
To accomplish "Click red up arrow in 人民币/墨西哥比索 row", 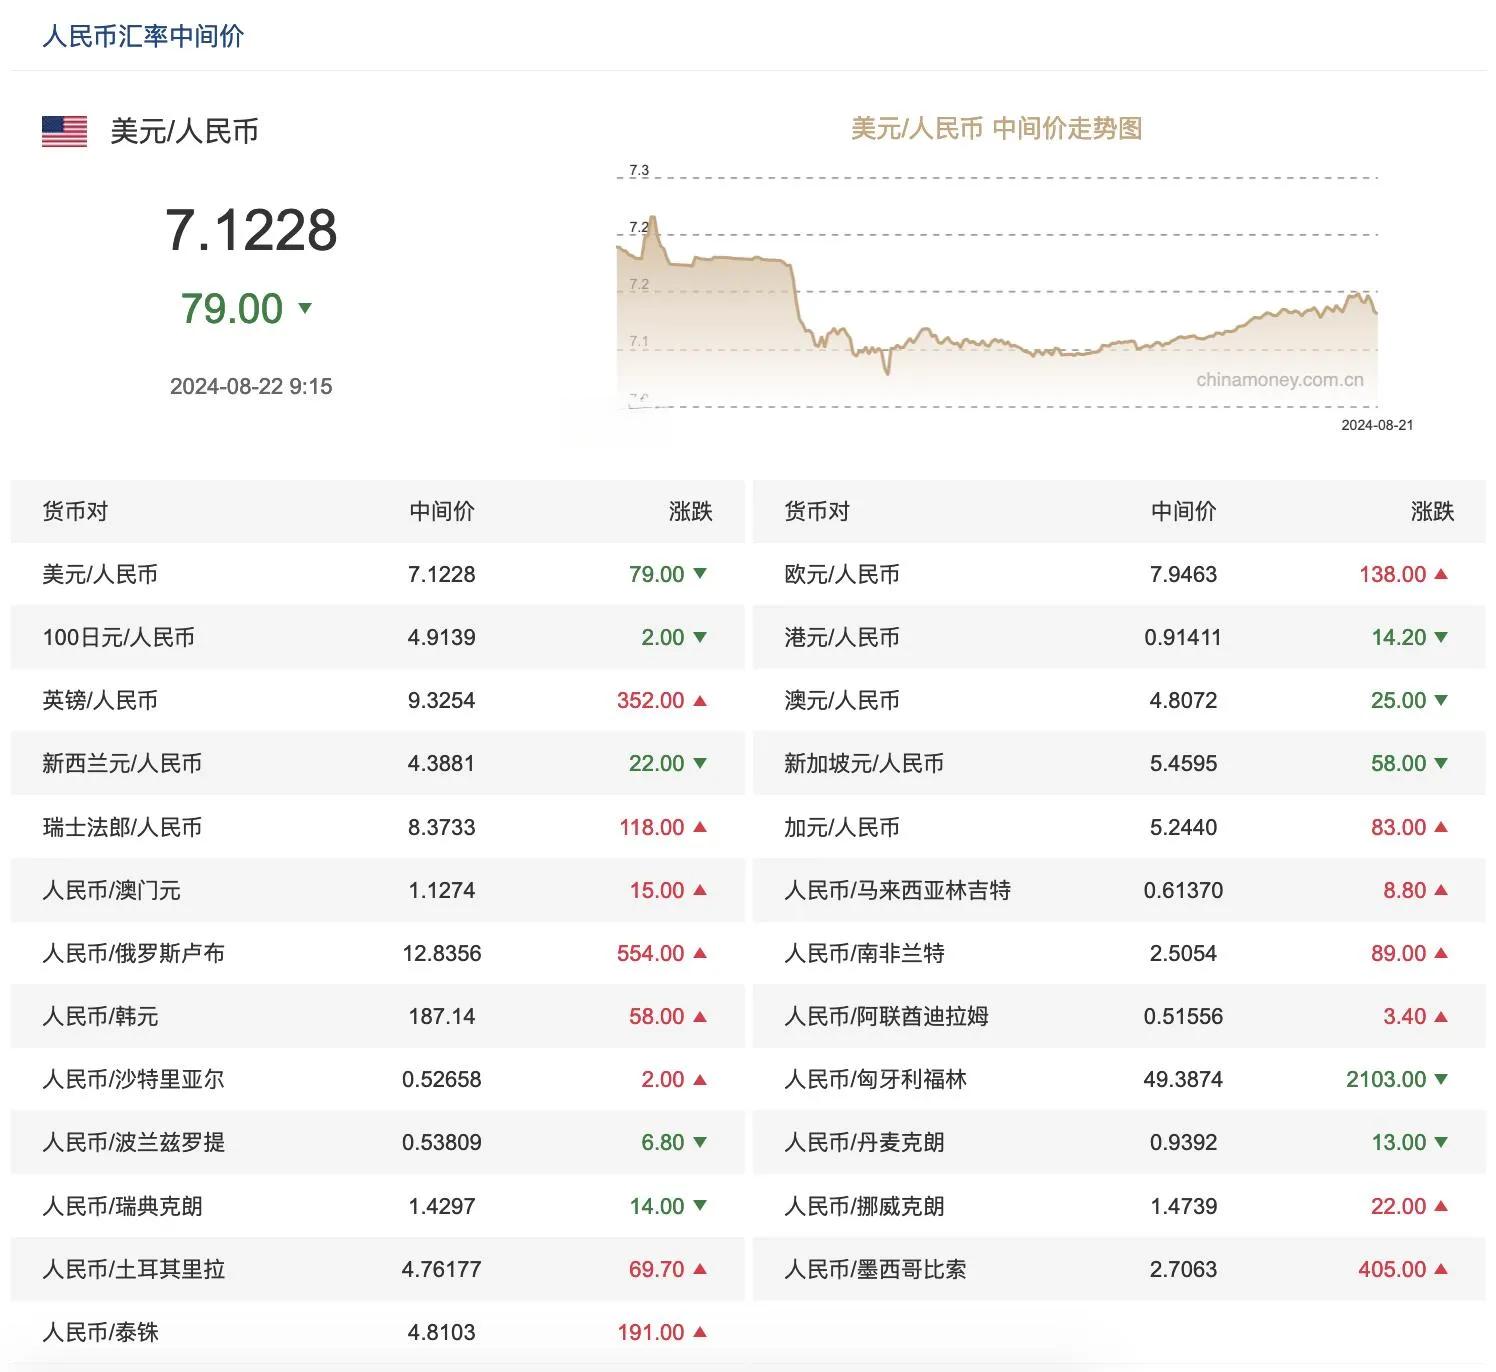I will pyautogui.click(x=1441, y=1269).
